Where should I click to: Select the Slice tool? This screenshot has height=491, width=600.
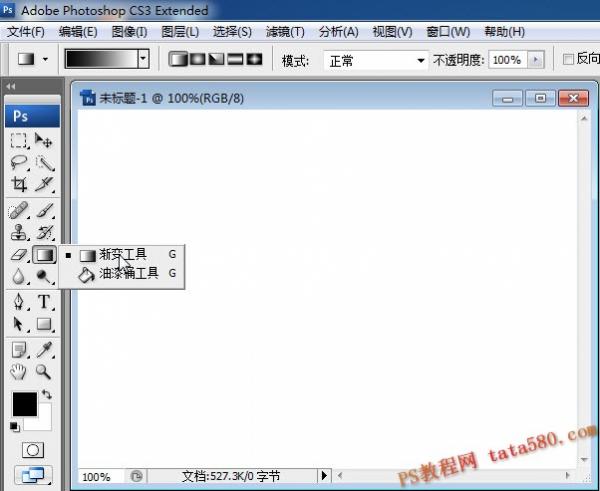tap(44, 184)
